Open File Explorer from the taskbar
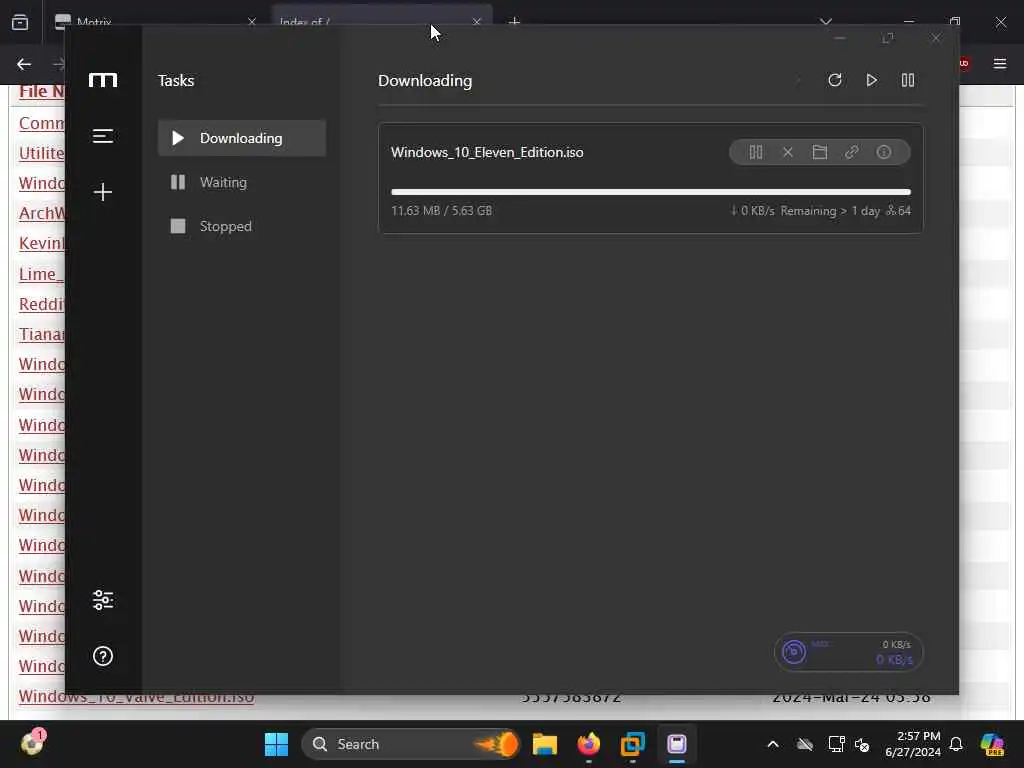Screen dimensions: 1024x768 click(545, 744)
